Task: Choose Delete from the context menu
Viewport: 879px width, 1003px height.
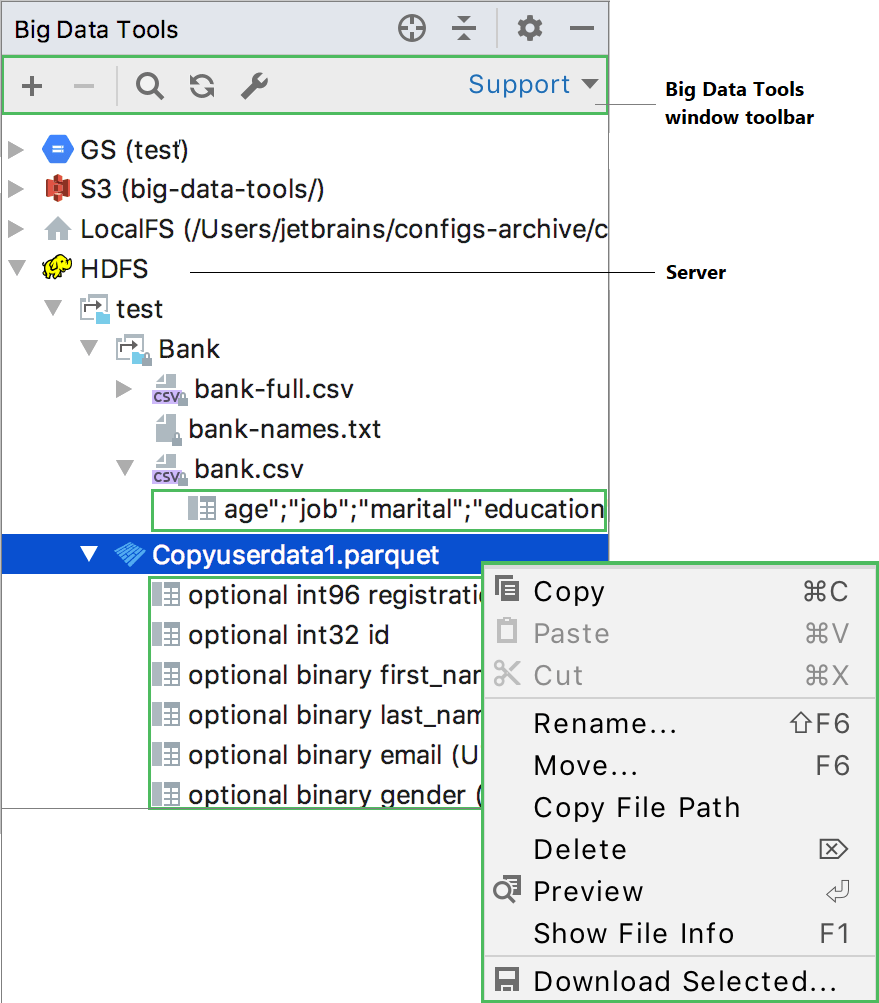Action: (x=680, y=849)
